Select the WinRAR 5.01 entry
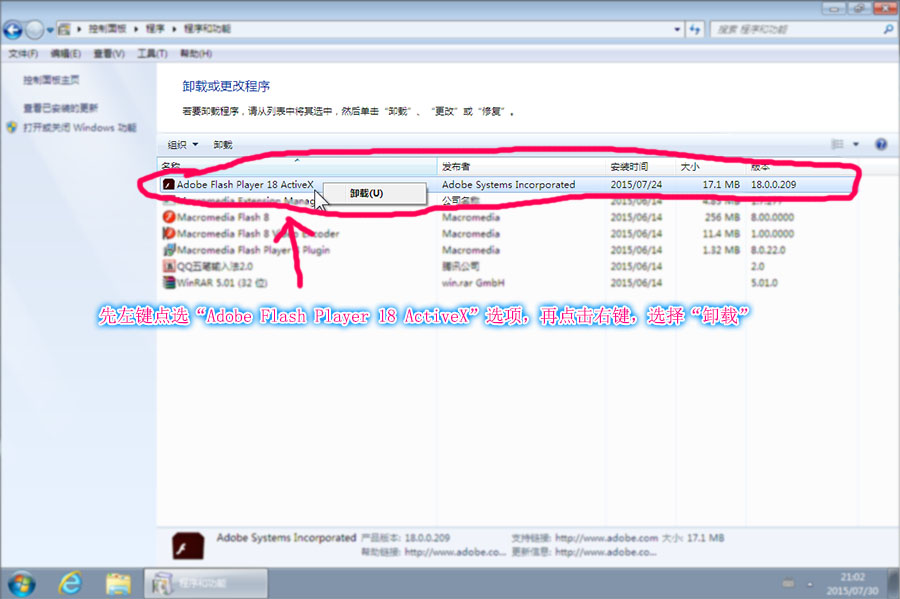 tap(222, 283)
